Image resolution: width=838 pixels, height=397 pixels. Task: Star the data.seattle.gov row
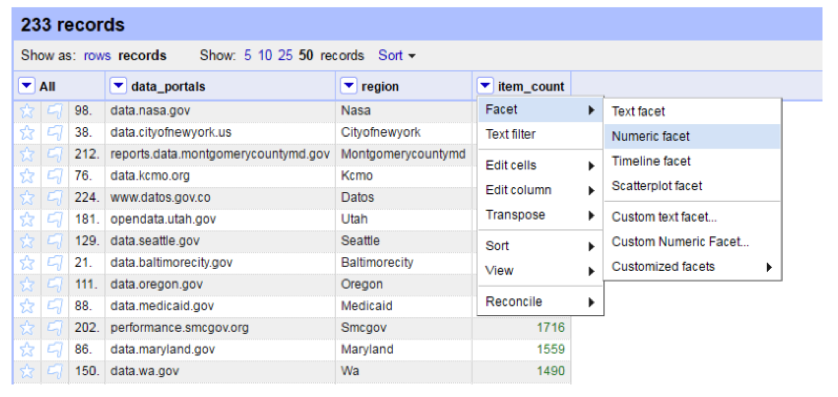coord(27,241)
